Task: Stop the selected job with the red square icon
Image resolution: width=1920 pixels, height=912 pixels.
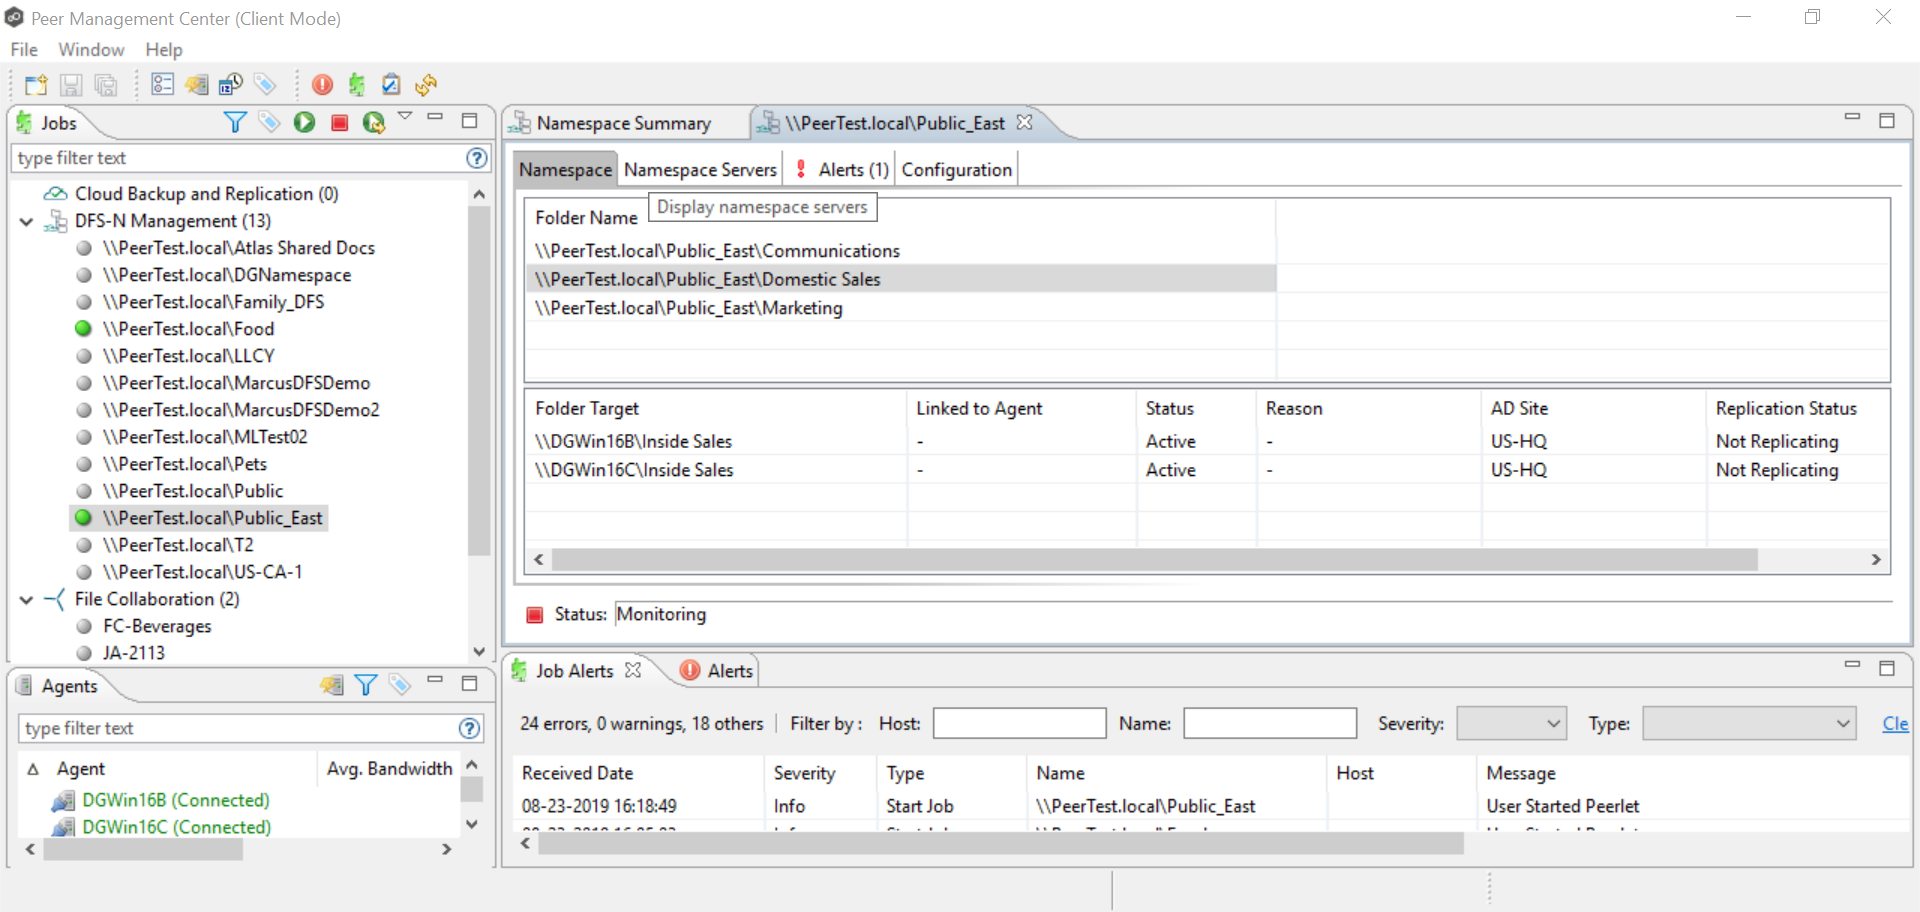Action: point(339,122)
